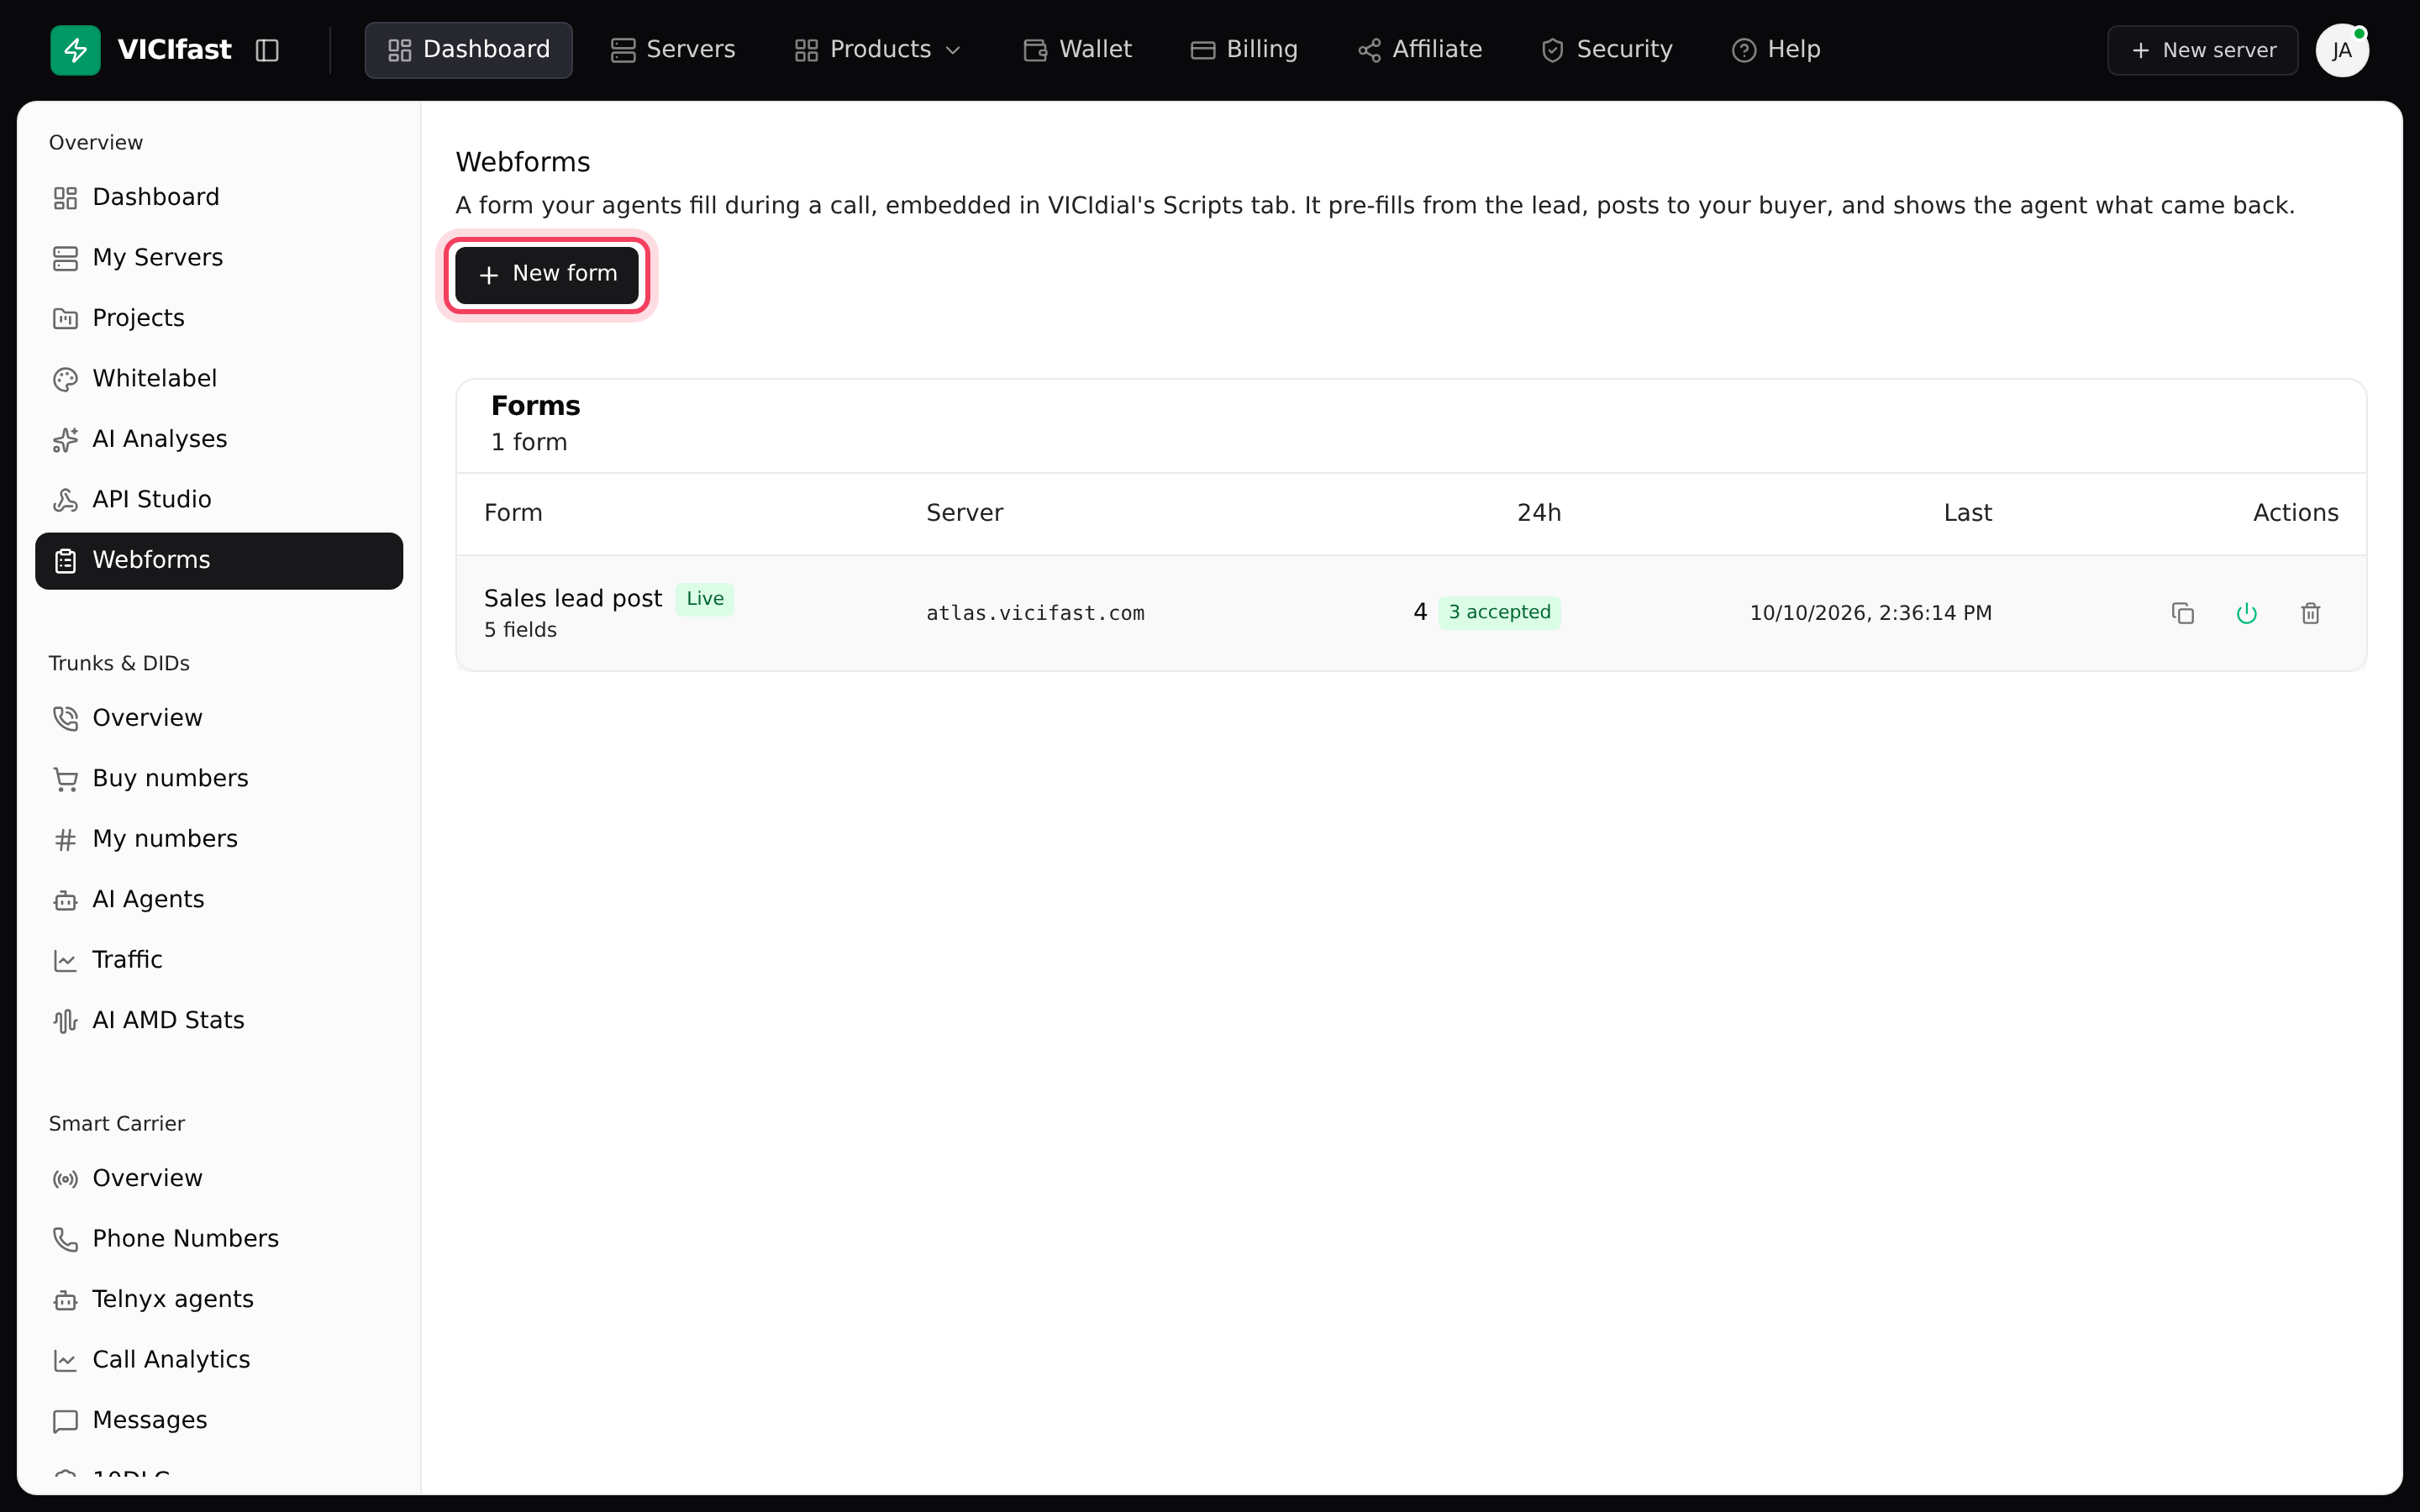Open the Help top menu

tap(1776, 50)
